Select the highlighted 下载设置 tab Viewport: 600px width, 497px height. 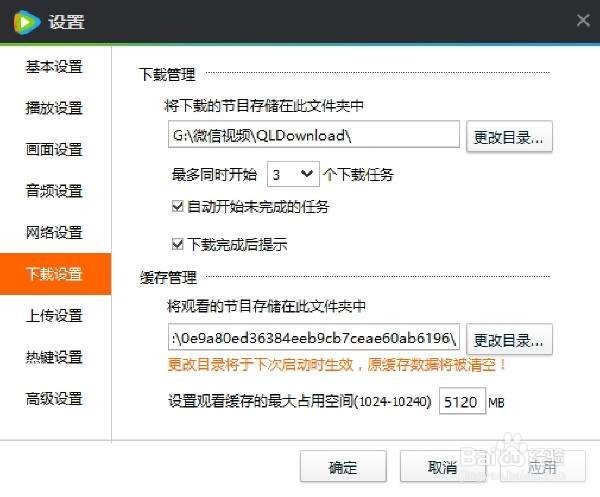coord(55,274)
